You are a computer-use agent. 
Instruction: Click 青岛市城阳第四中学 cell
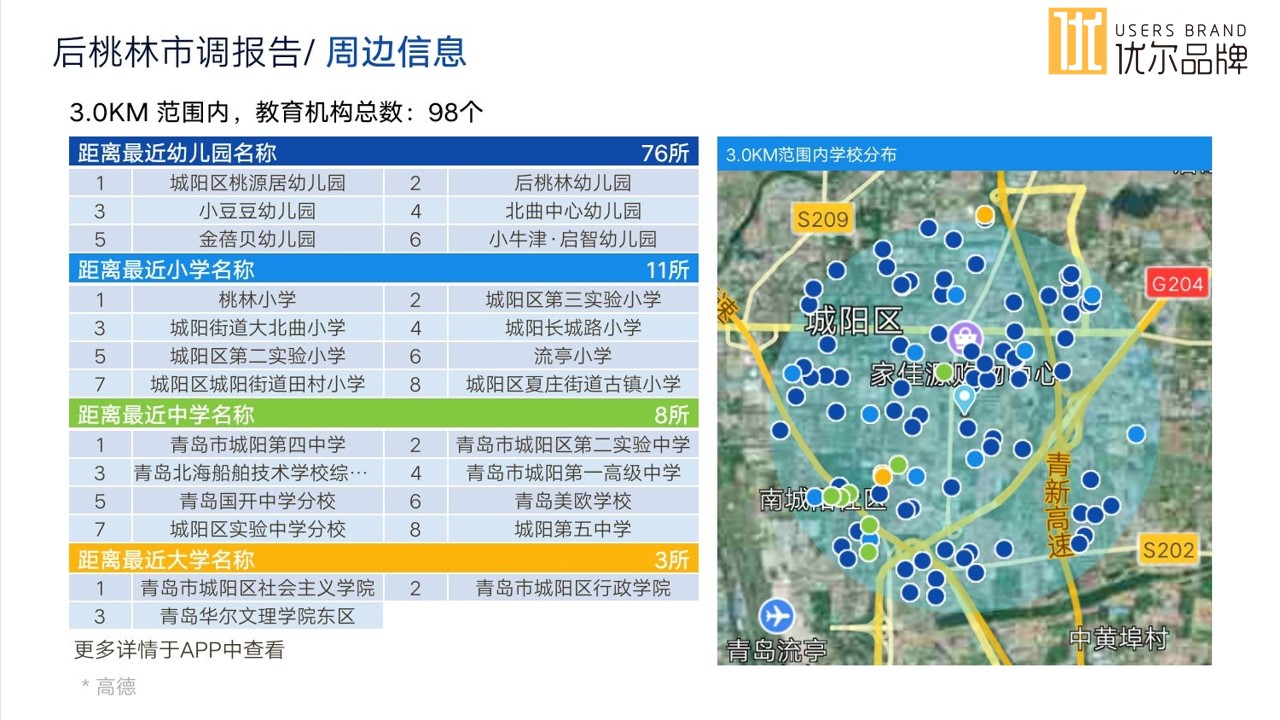click(258, 444)
